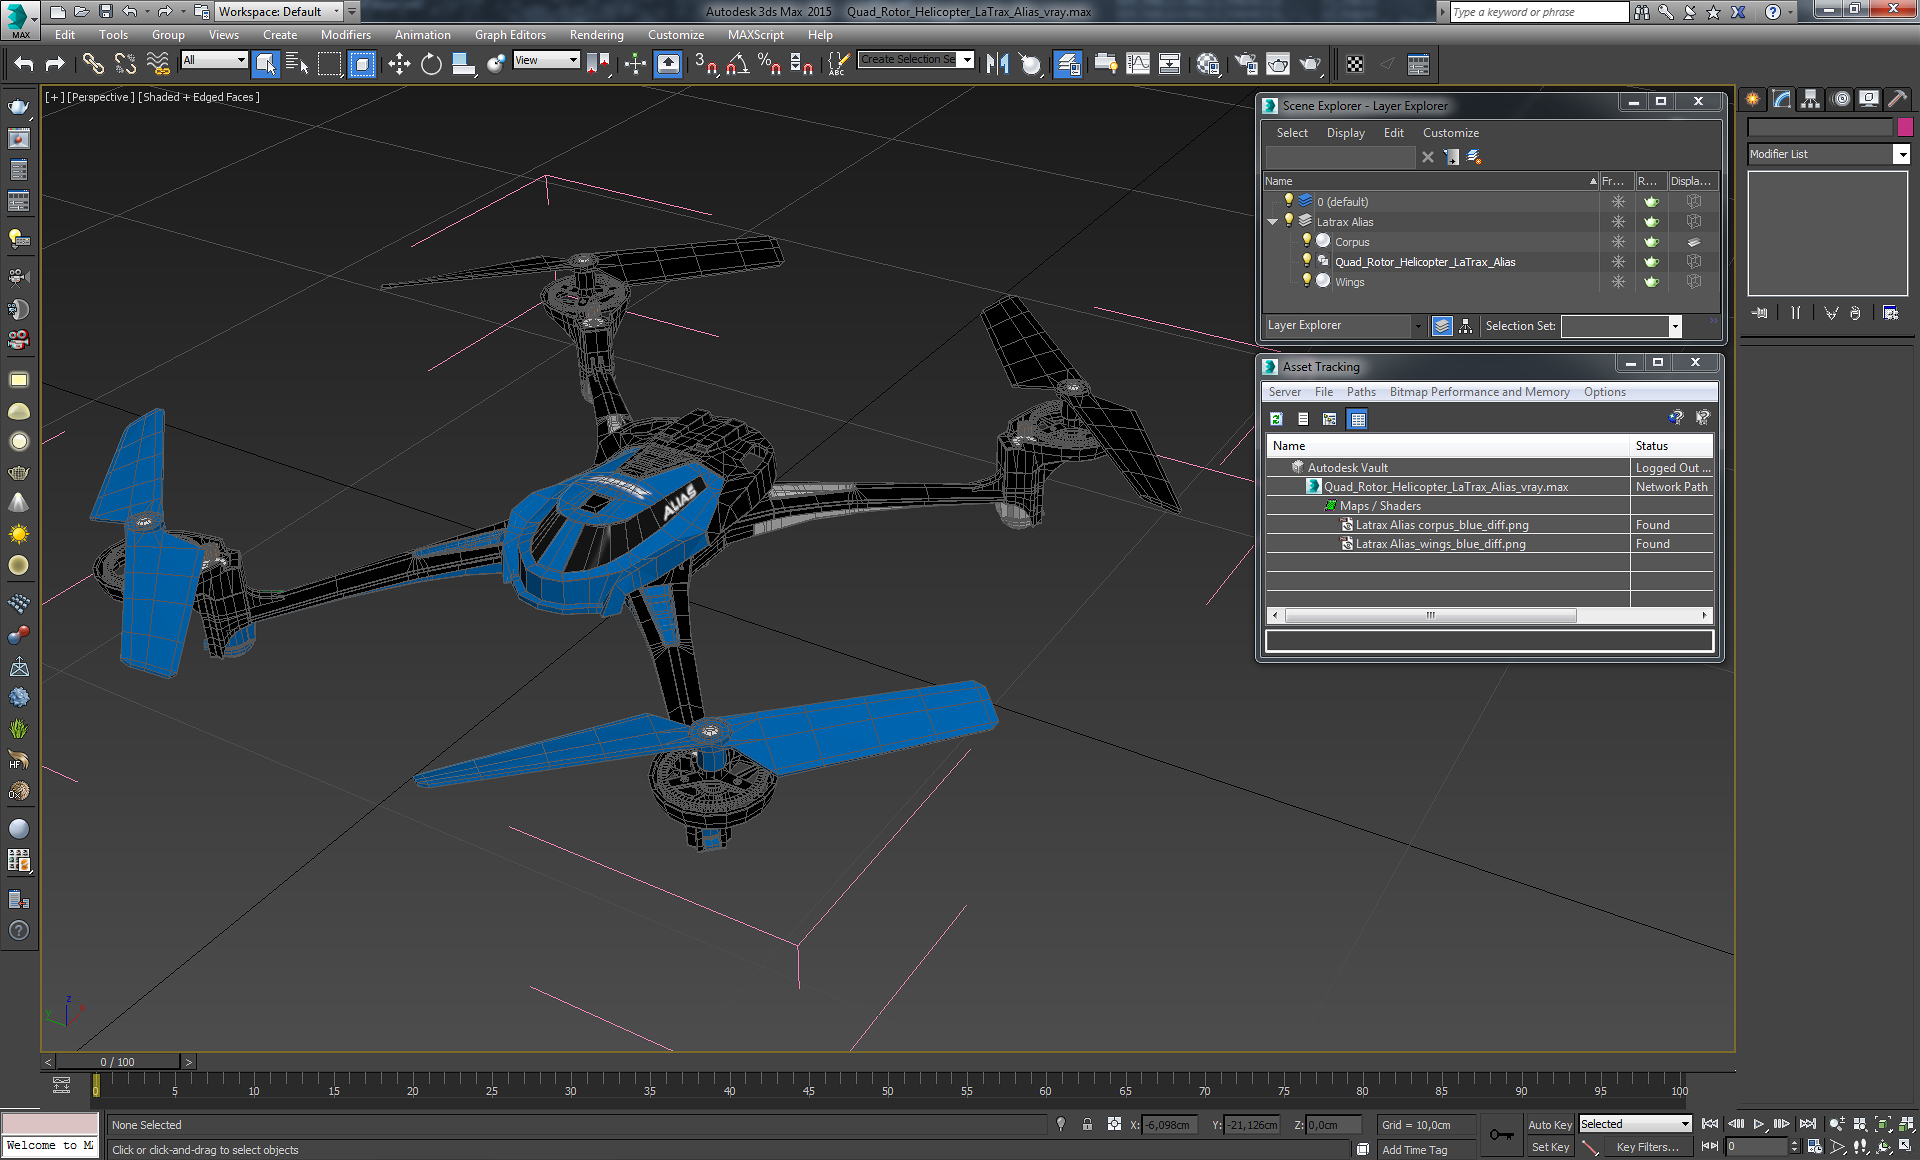Open key mode Selected dropdown
Image resolution: width=1920 pixels, height=1160 pixels.
pyautogui.click(x=1634, y=1124)
